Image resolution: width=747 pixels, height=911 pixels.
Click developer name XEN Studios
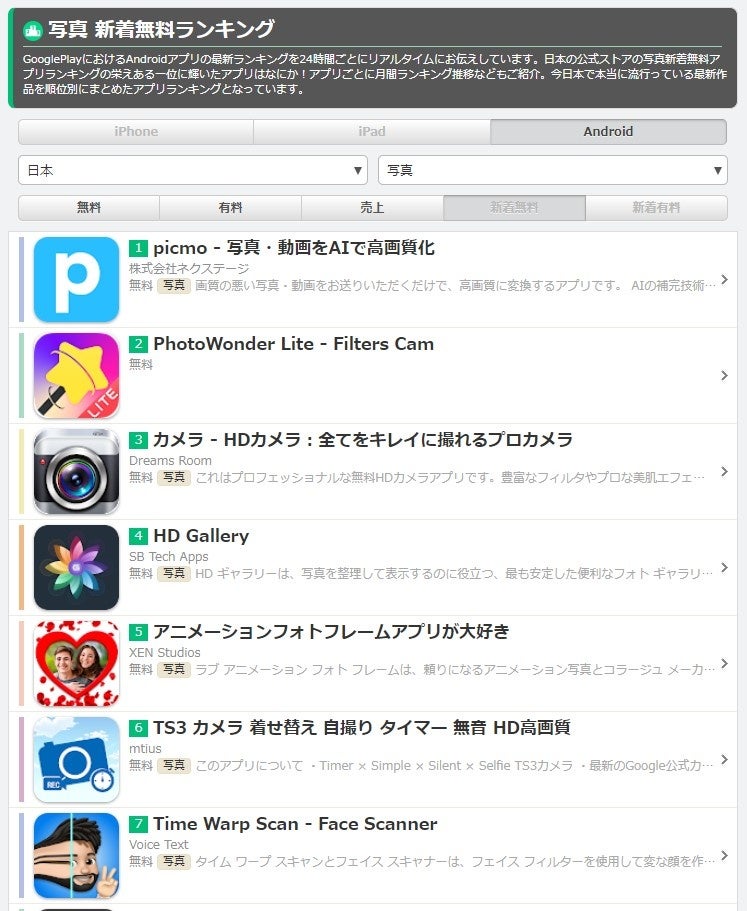pos(164,652)
